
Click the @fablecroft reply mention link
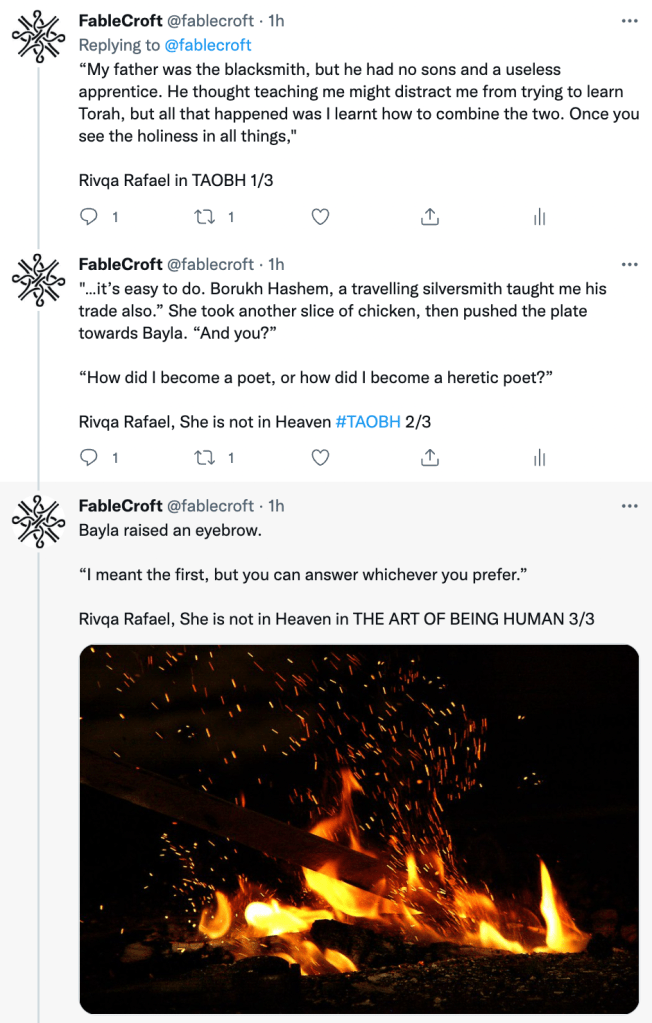(208, 45)
